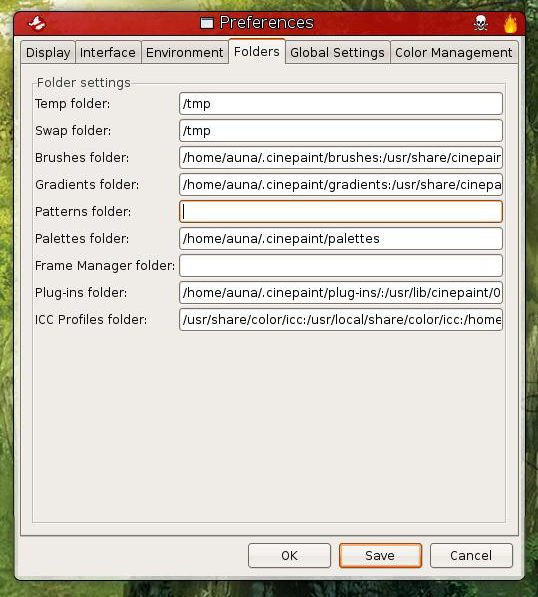Open the Color Management tab
Image resolution: width=538 pixels, height=597 pixels.
[453, 53]
